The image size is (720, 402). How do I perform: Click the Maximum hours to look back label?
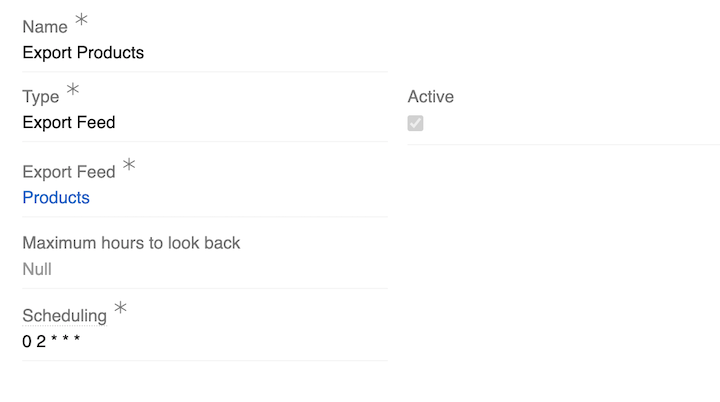[x=131, y=243]
